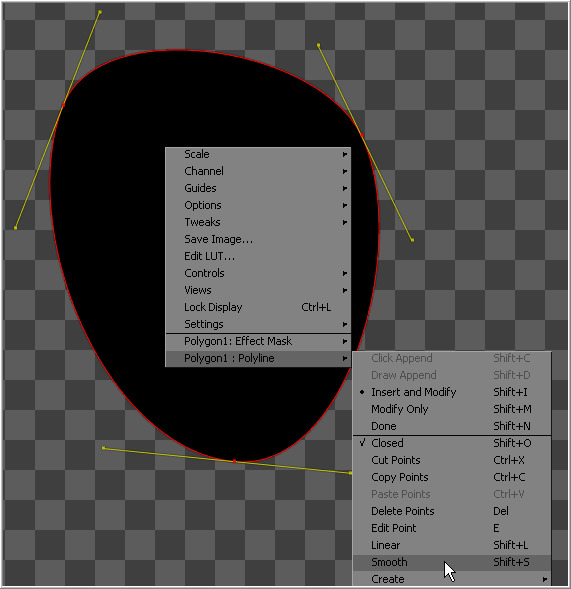Select the yellow handle near top left
571x589 pixels.
100,12
